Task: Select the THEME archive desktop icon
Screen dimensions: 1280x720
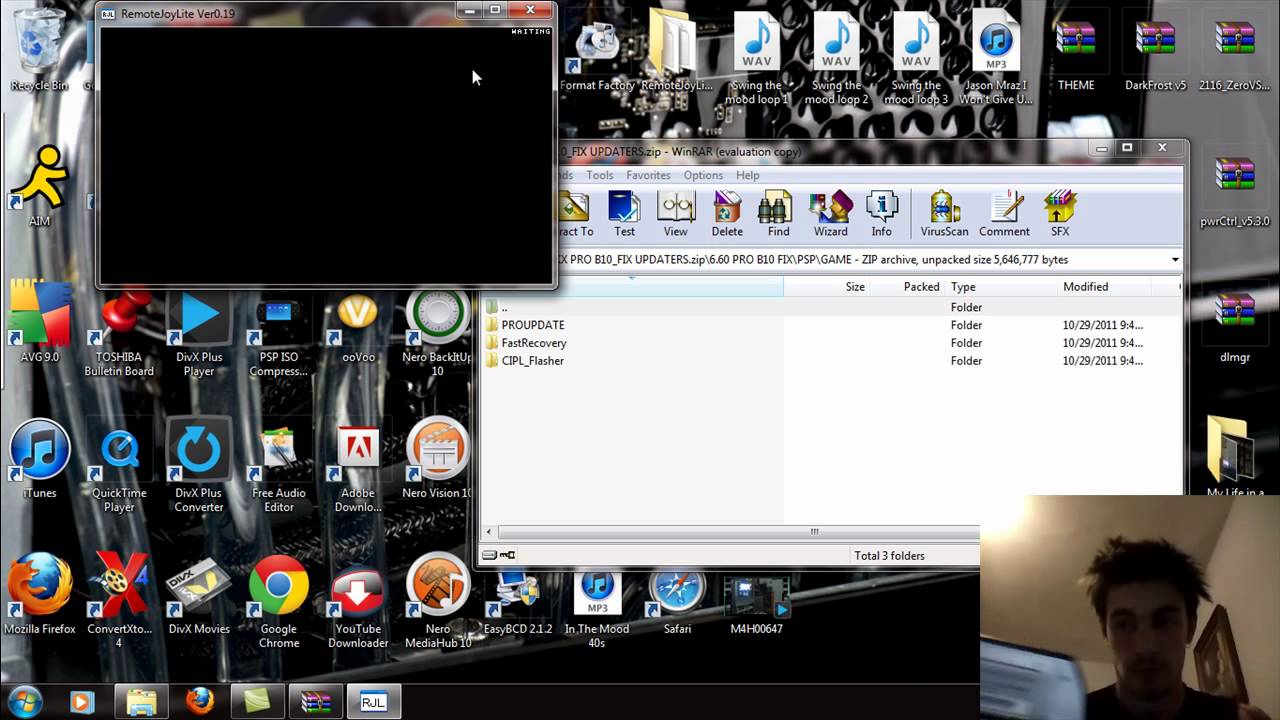Action: click(x=1076, y=54)
